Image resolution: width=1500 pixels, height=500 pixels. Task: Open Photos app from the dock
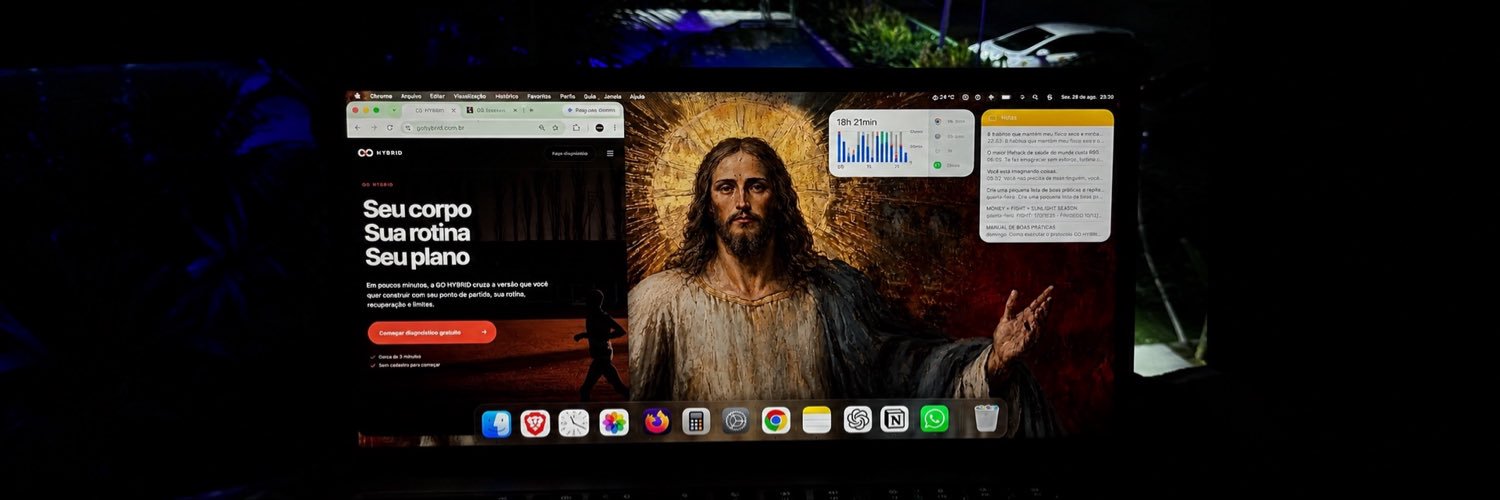614,423
